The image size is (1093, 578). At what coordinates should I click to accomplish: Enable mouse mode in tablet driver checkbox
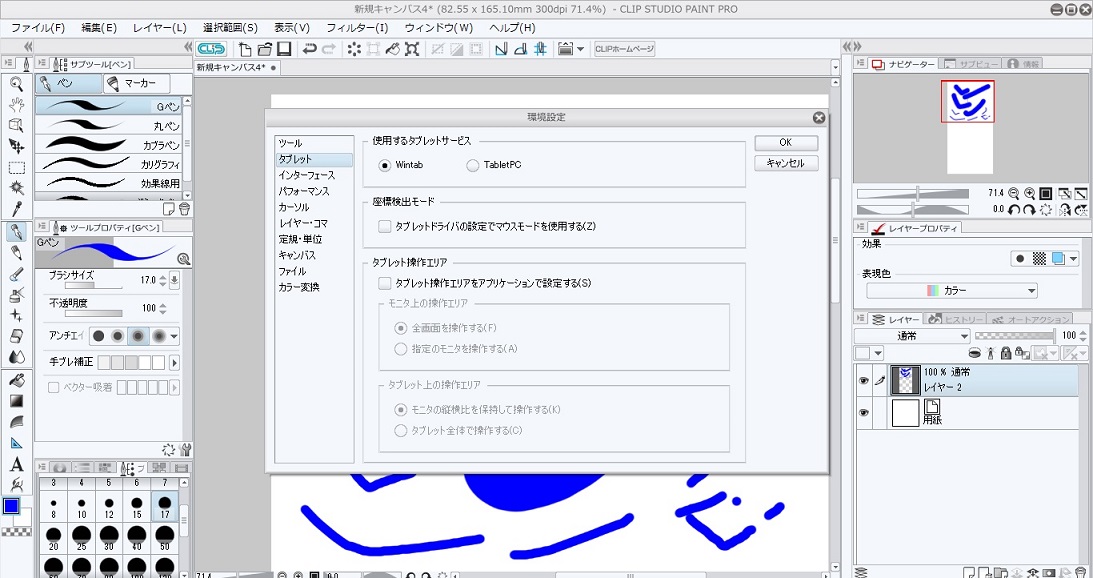point(384,226)
